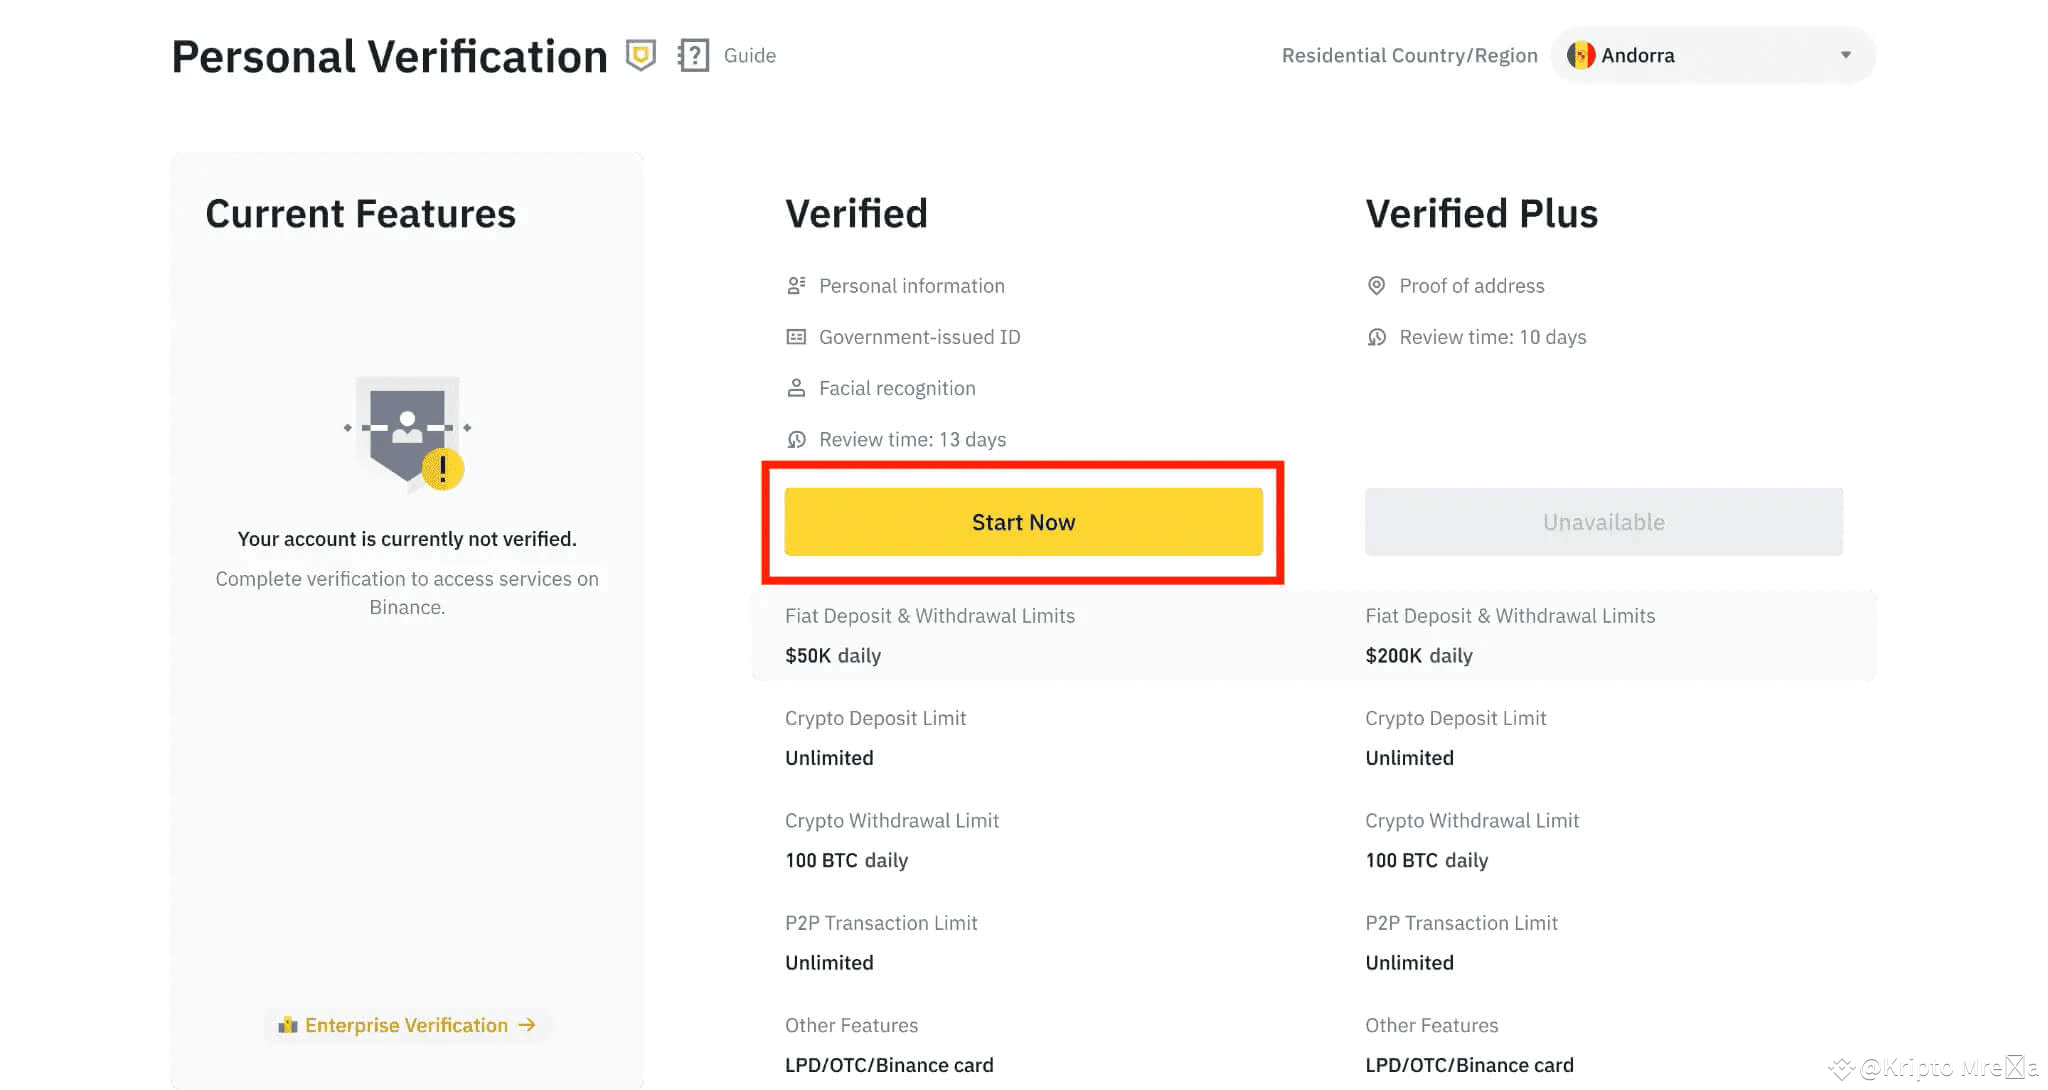Click the Facial recognition icon
Screen dimensions: 2048x1090
coord(796,388)
